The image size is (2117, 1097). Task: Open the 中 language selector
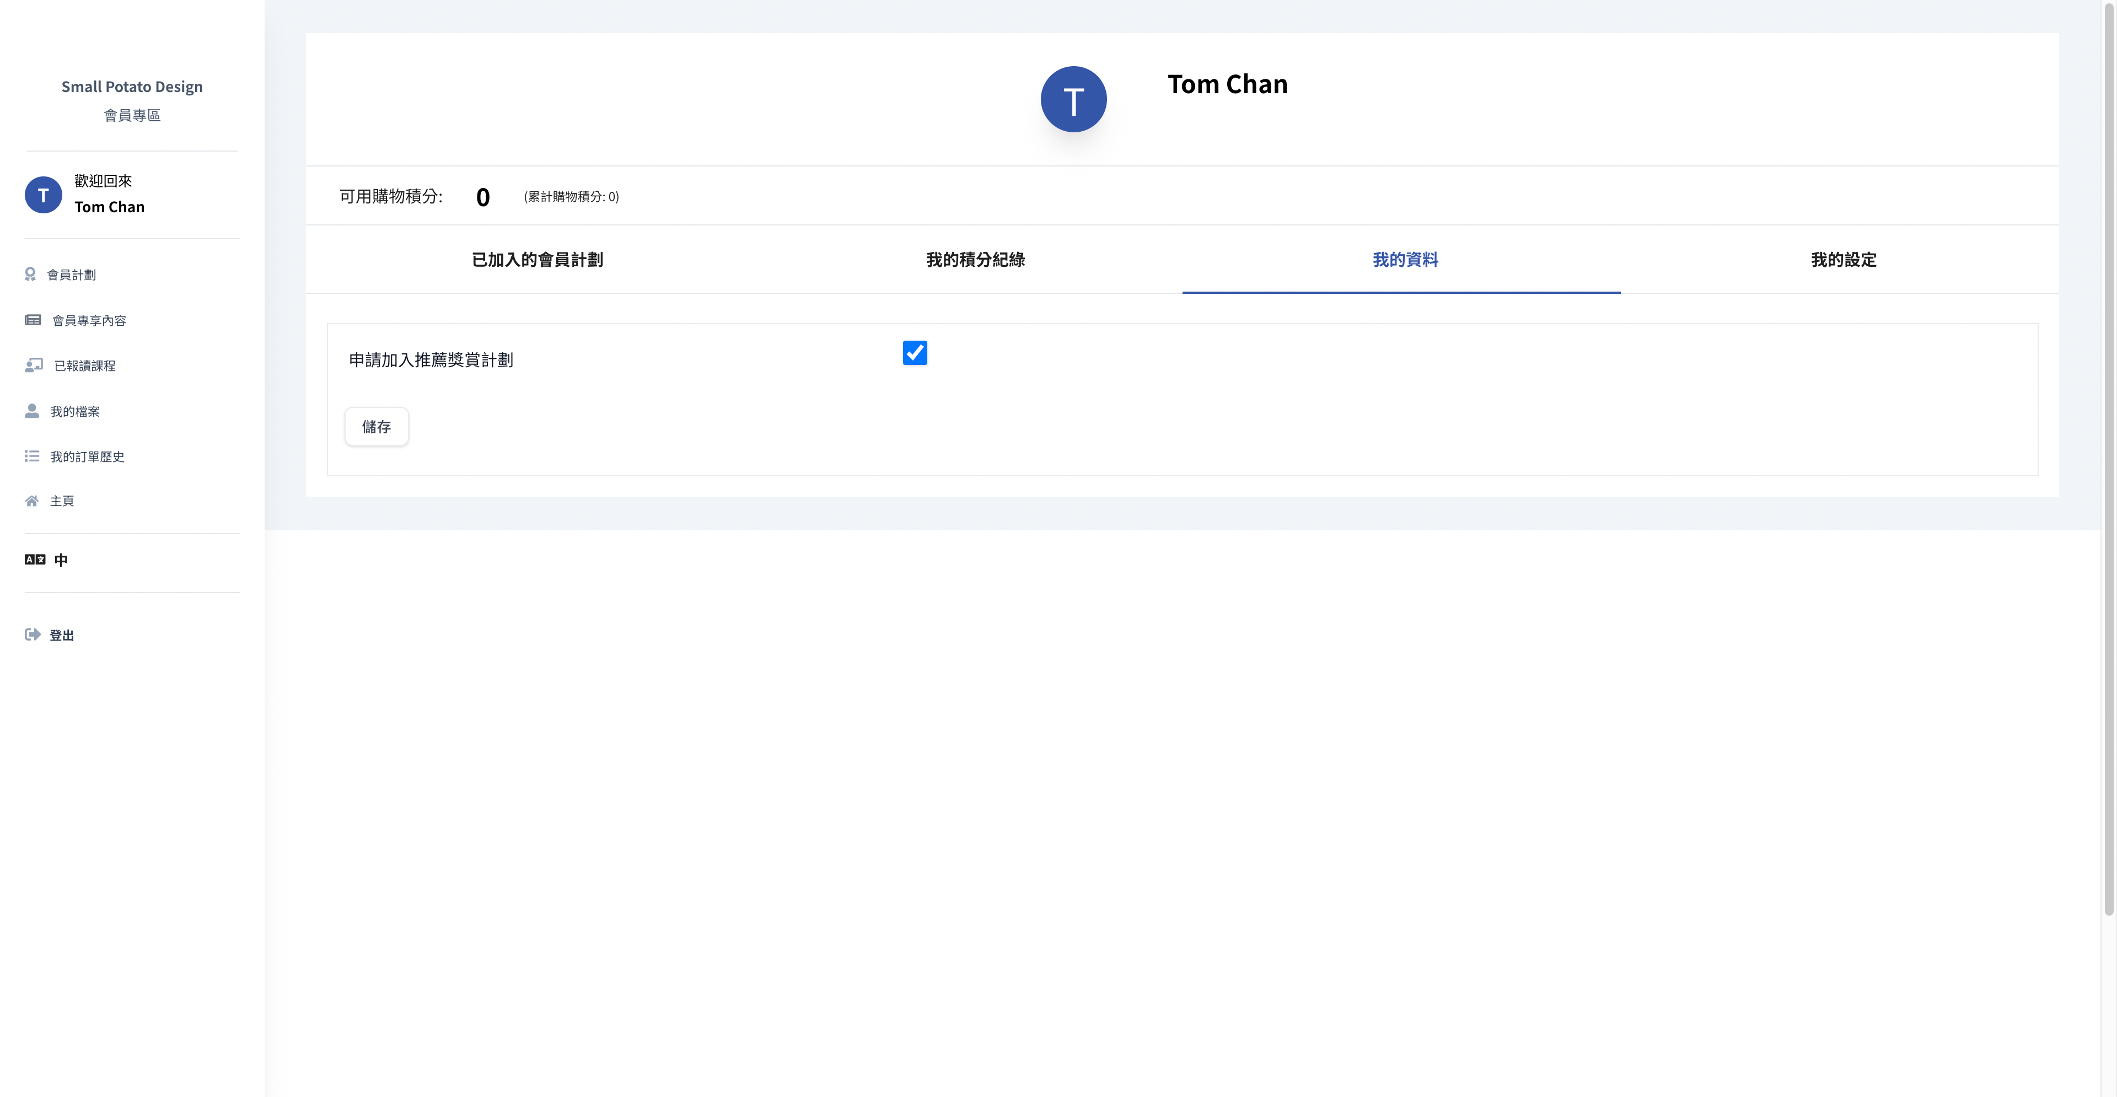pos(61,560)
